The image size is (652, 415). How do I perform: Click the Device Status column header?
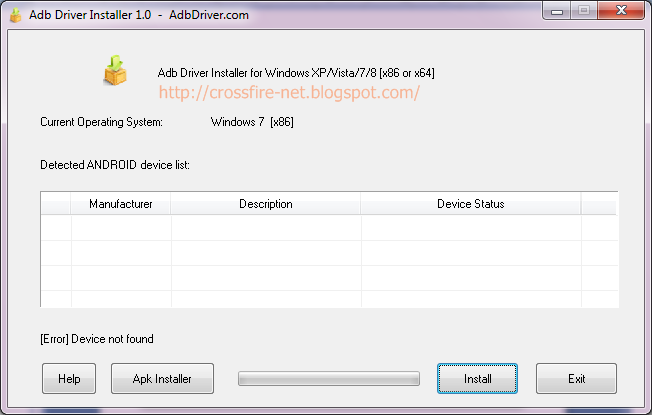click(x=470, y=204)
